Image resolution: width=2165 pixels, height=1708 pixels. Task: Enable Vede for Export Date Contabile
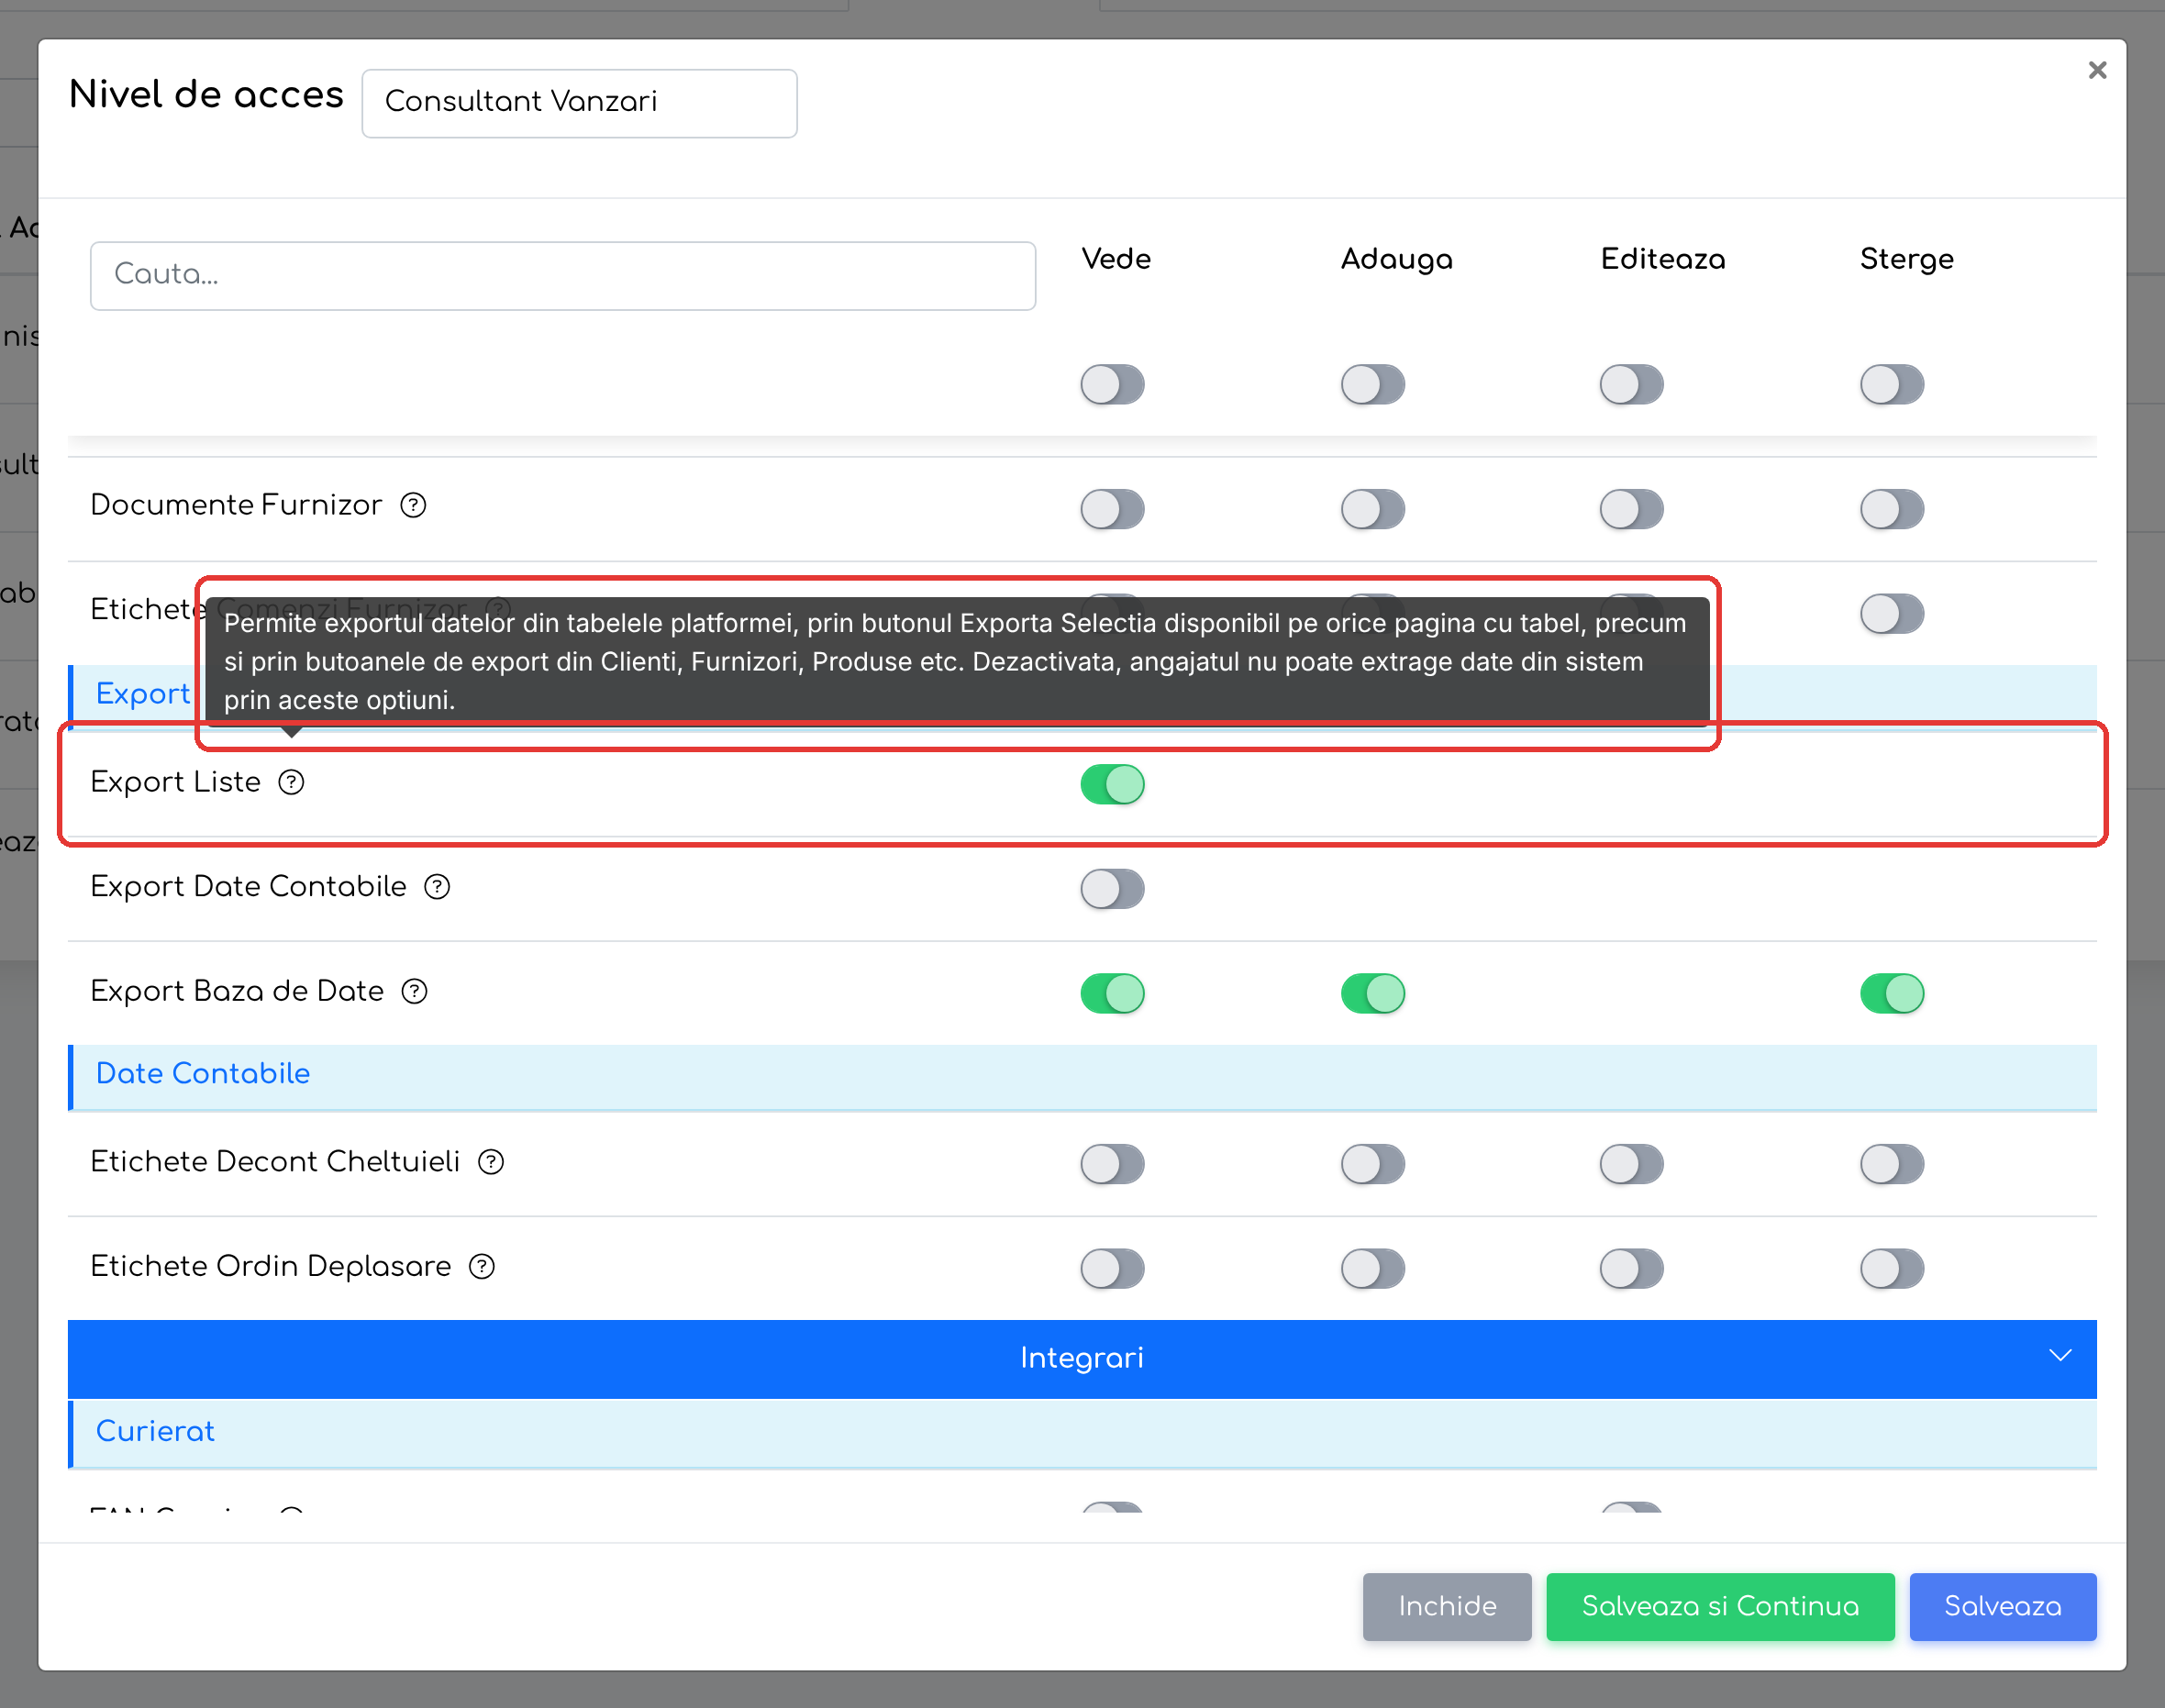tap(1112, 889)
